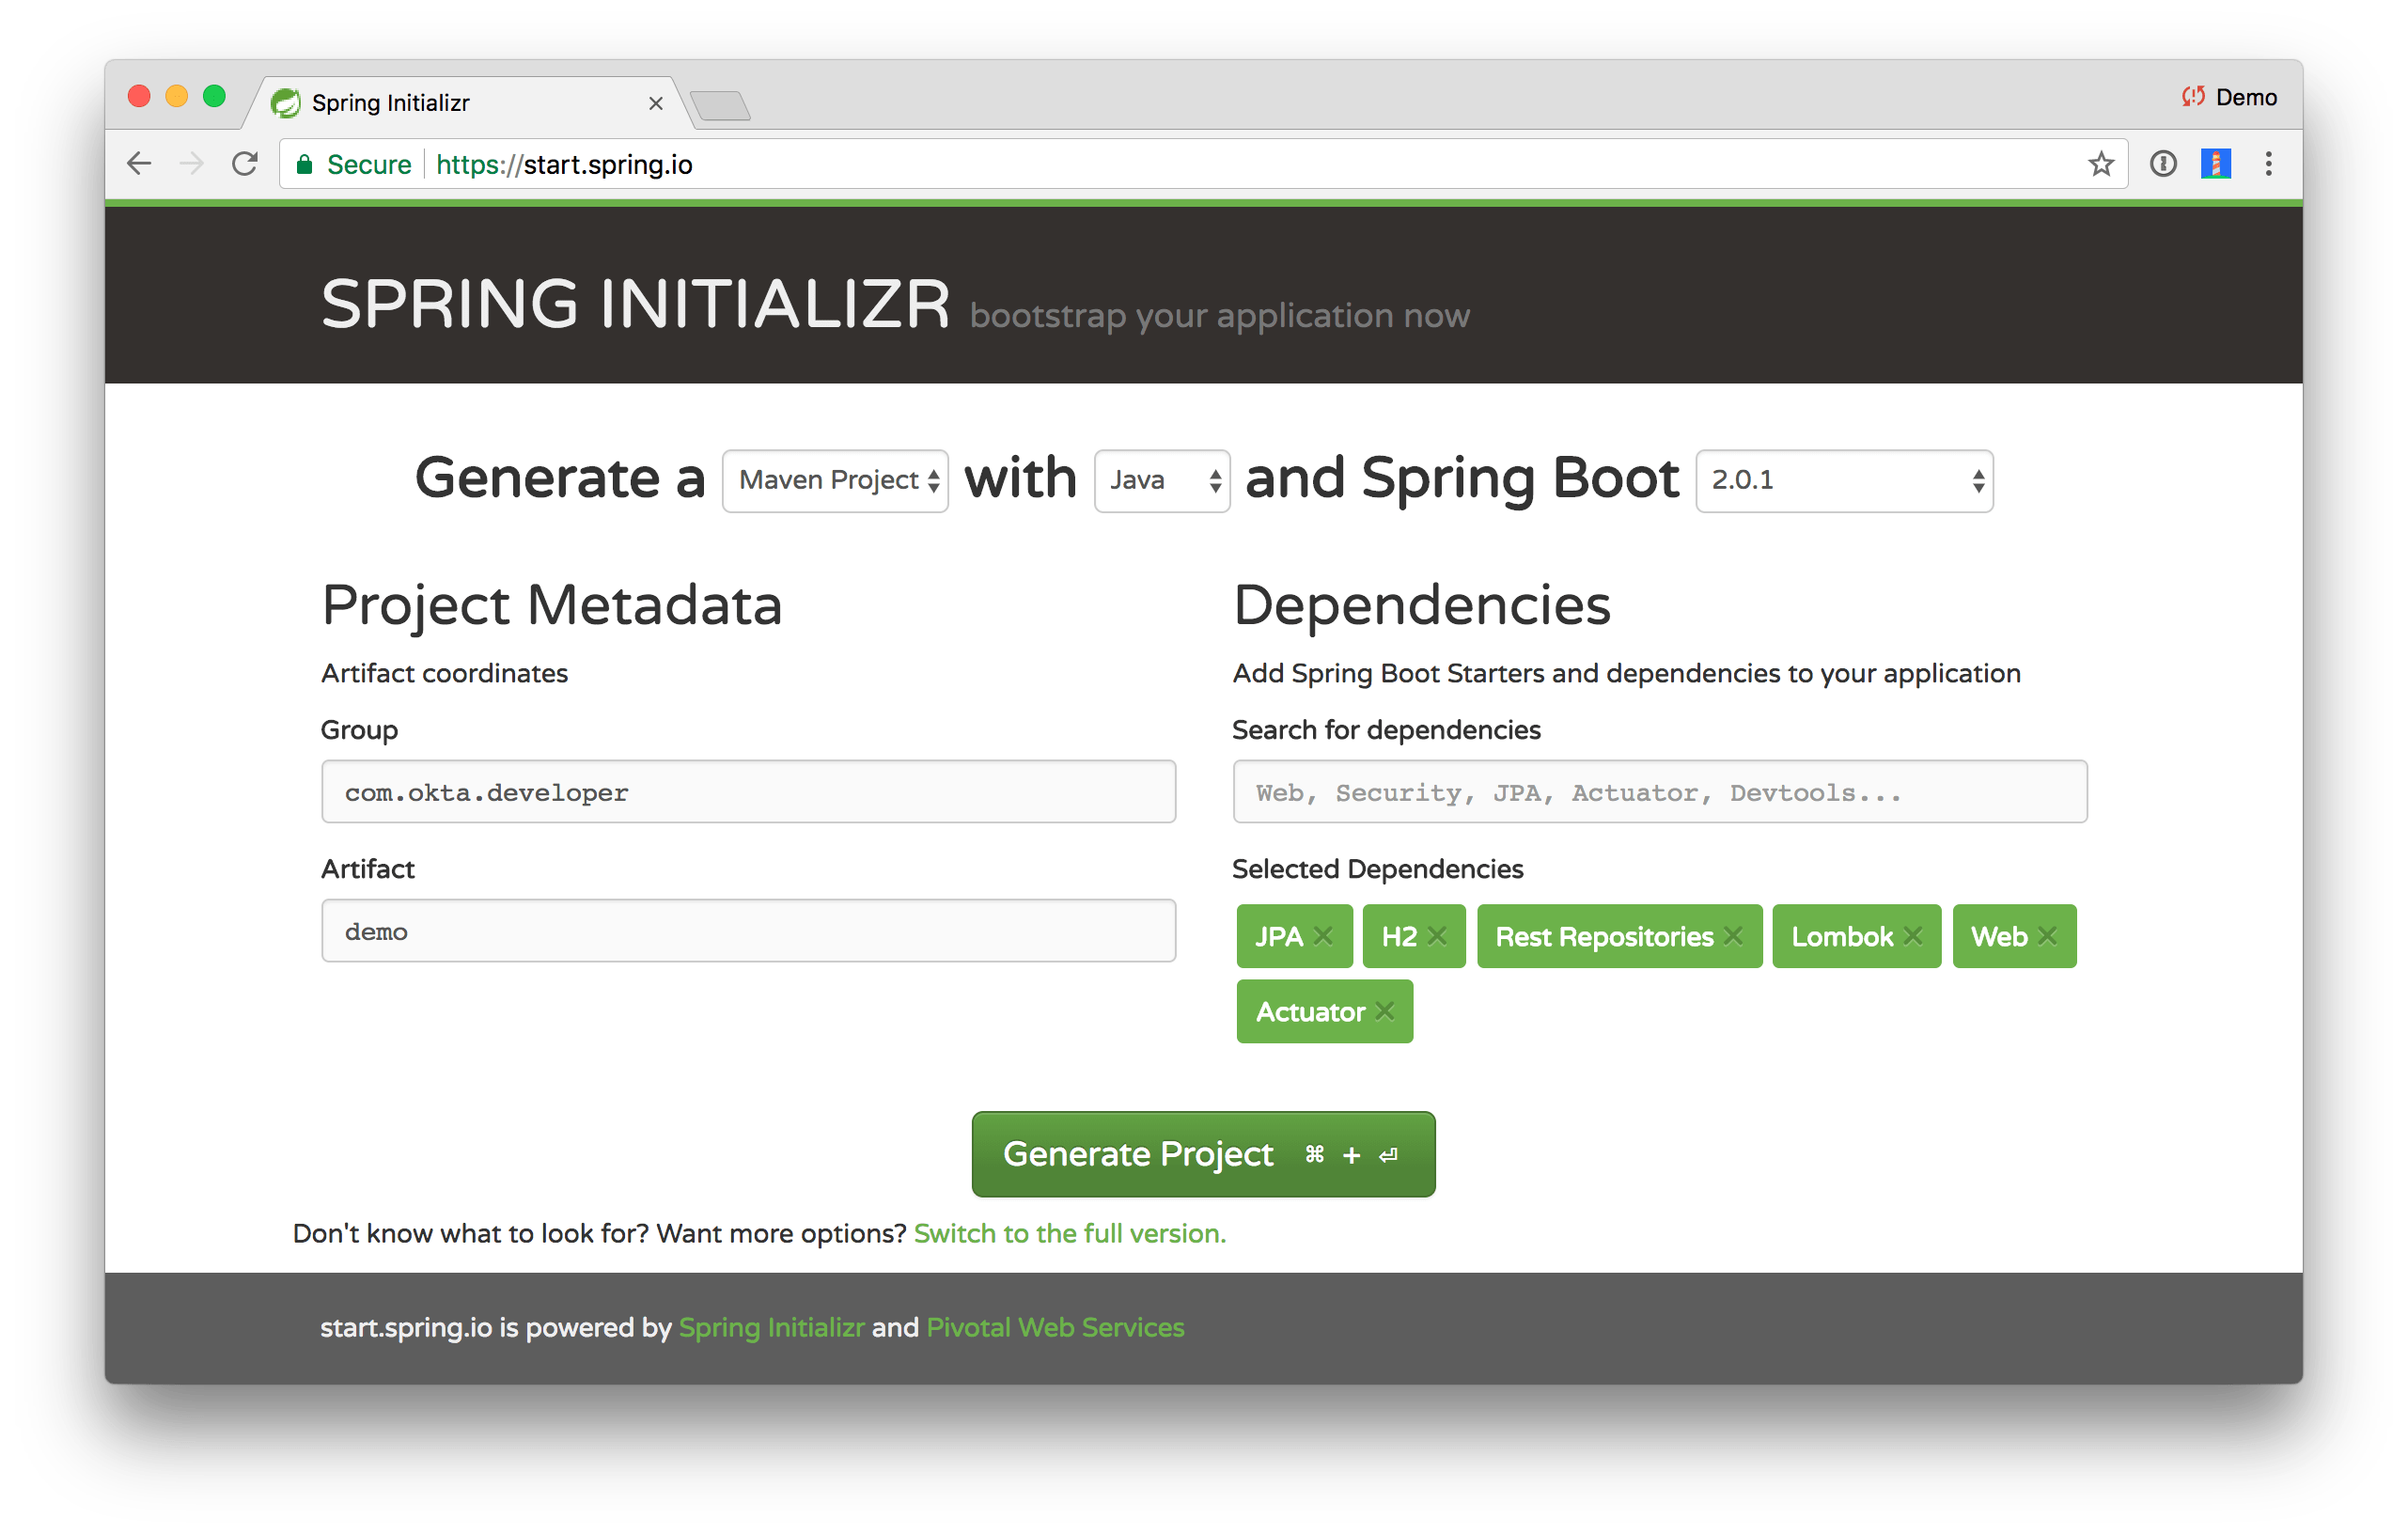Click the 1Password extension icon

(x=2163, y=164)
